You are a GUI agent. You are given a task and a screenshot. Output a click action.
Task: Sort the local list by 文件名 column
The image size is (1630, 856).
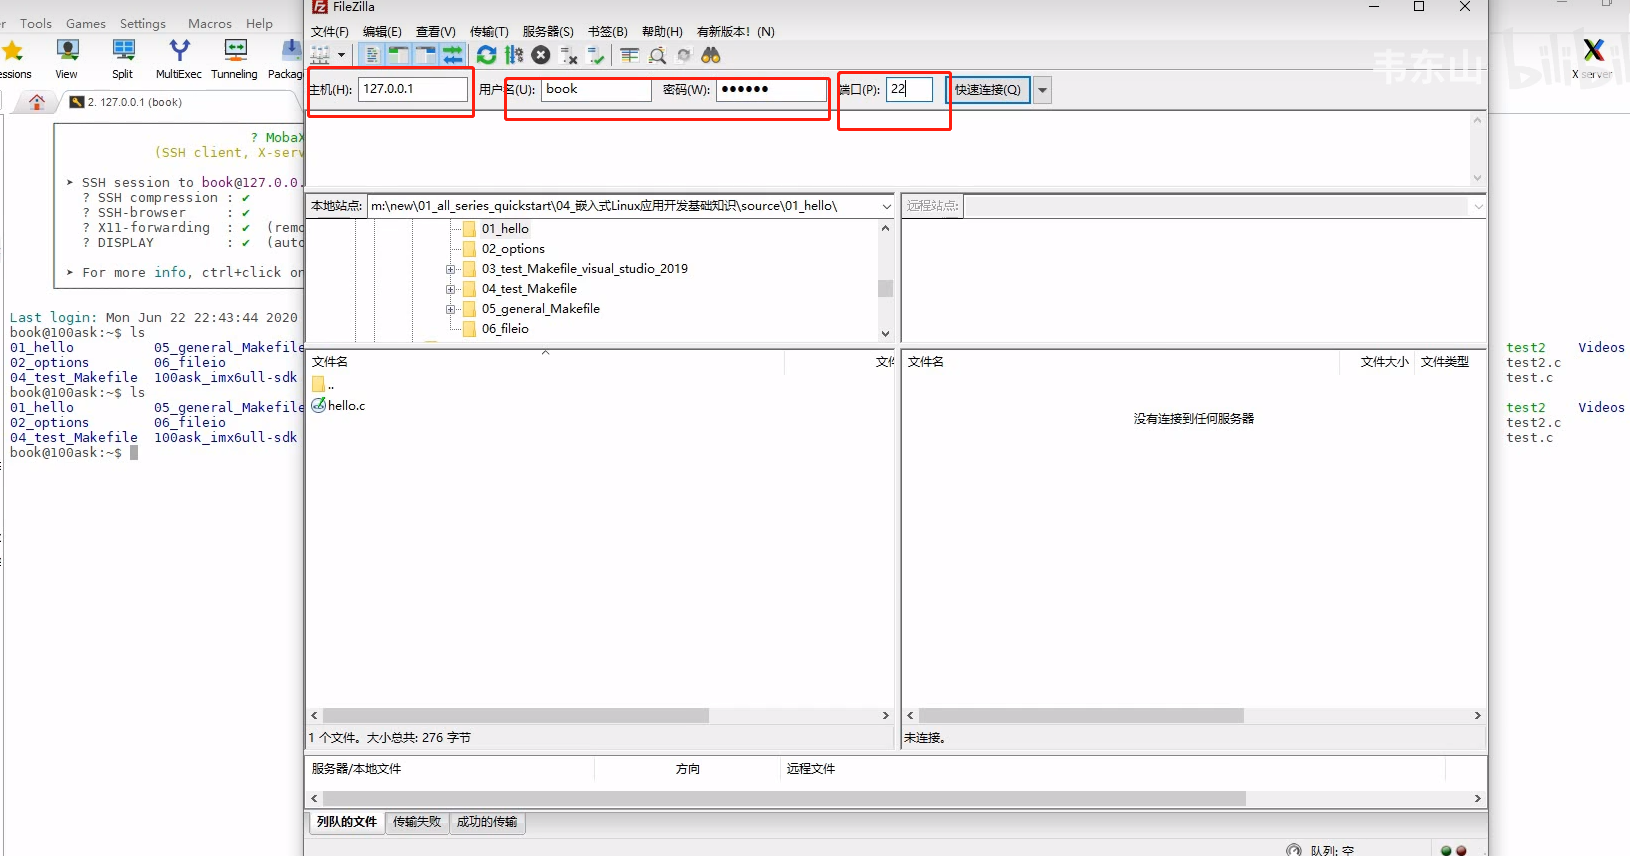[x=546, y=362]
